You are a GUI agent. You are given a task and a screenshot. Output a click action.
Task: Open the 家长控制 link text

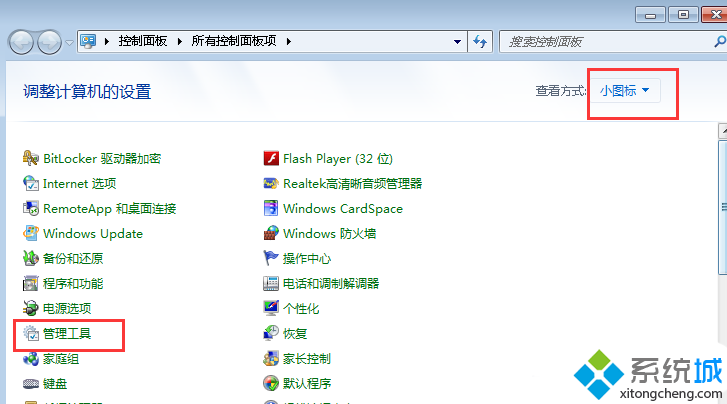[307, 359]
